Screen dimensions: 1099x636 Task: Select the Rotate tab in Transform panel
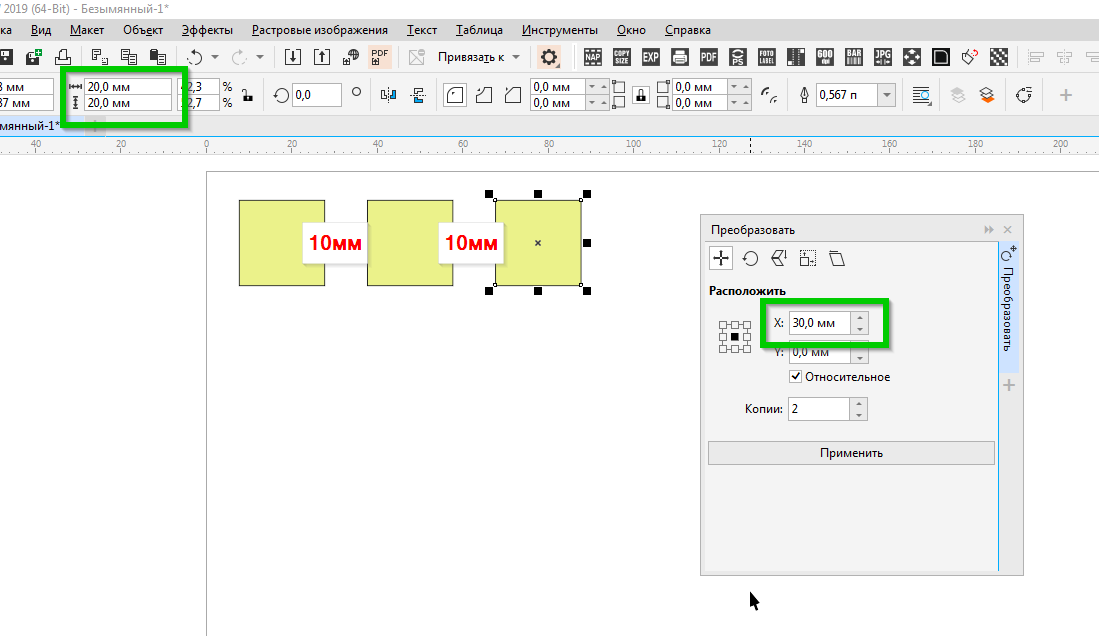click(x=750, y=258)
